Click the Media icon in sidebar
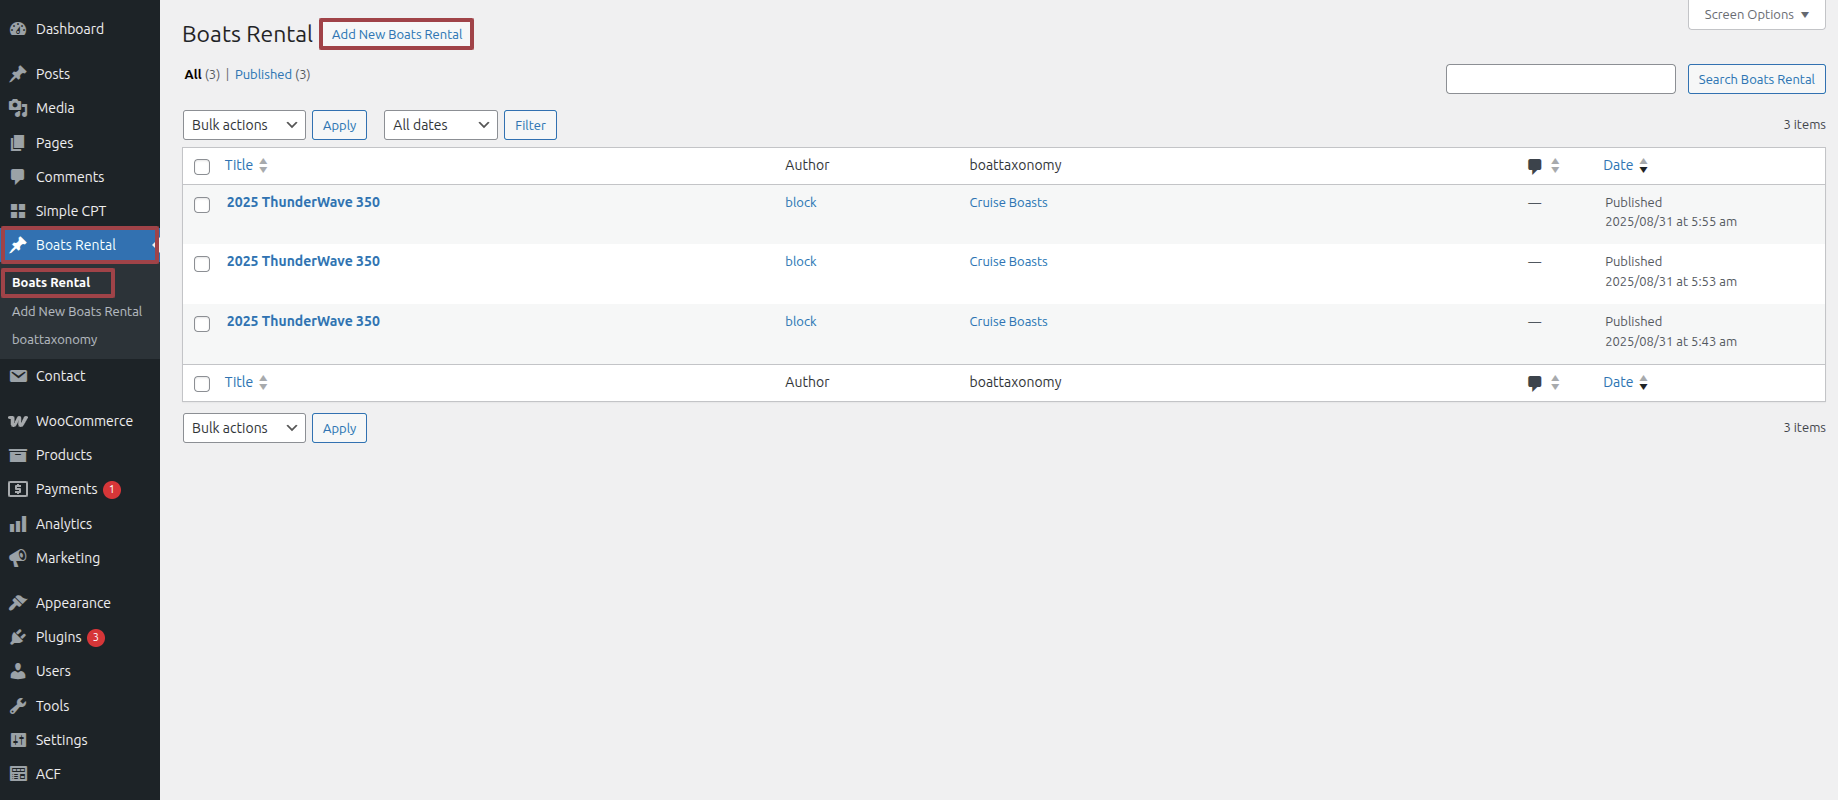The width and height of the screenshot is (1838, 800). click(x=18, y=108)
